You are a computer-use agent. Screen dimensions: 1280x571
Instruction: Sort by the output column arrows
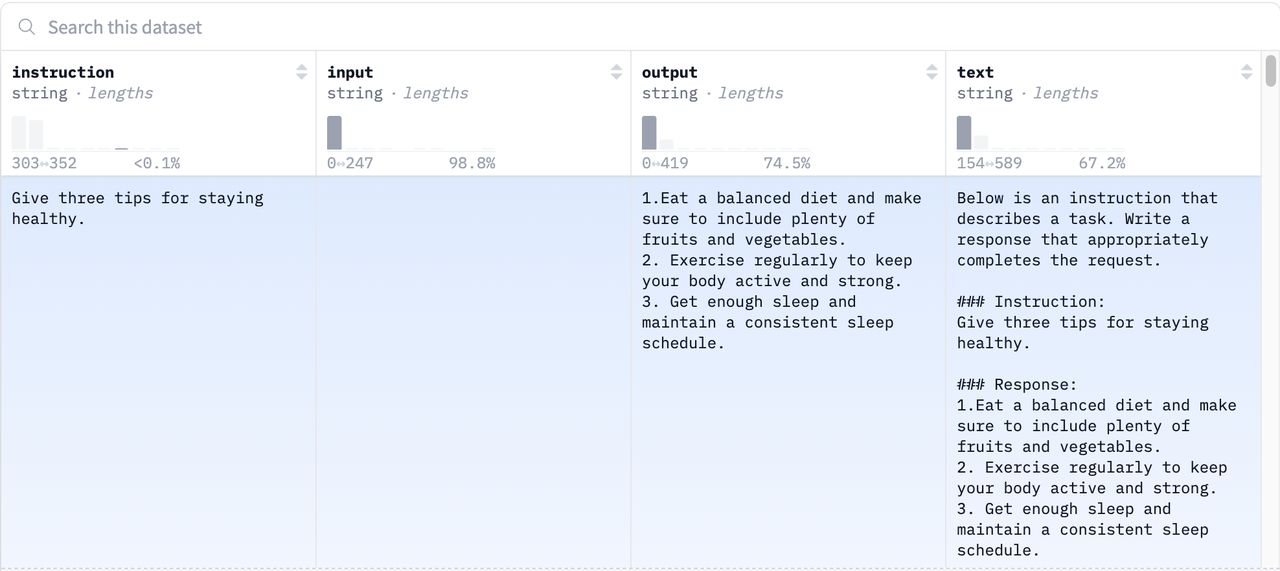pyautogui.click(x=932, y=72)
